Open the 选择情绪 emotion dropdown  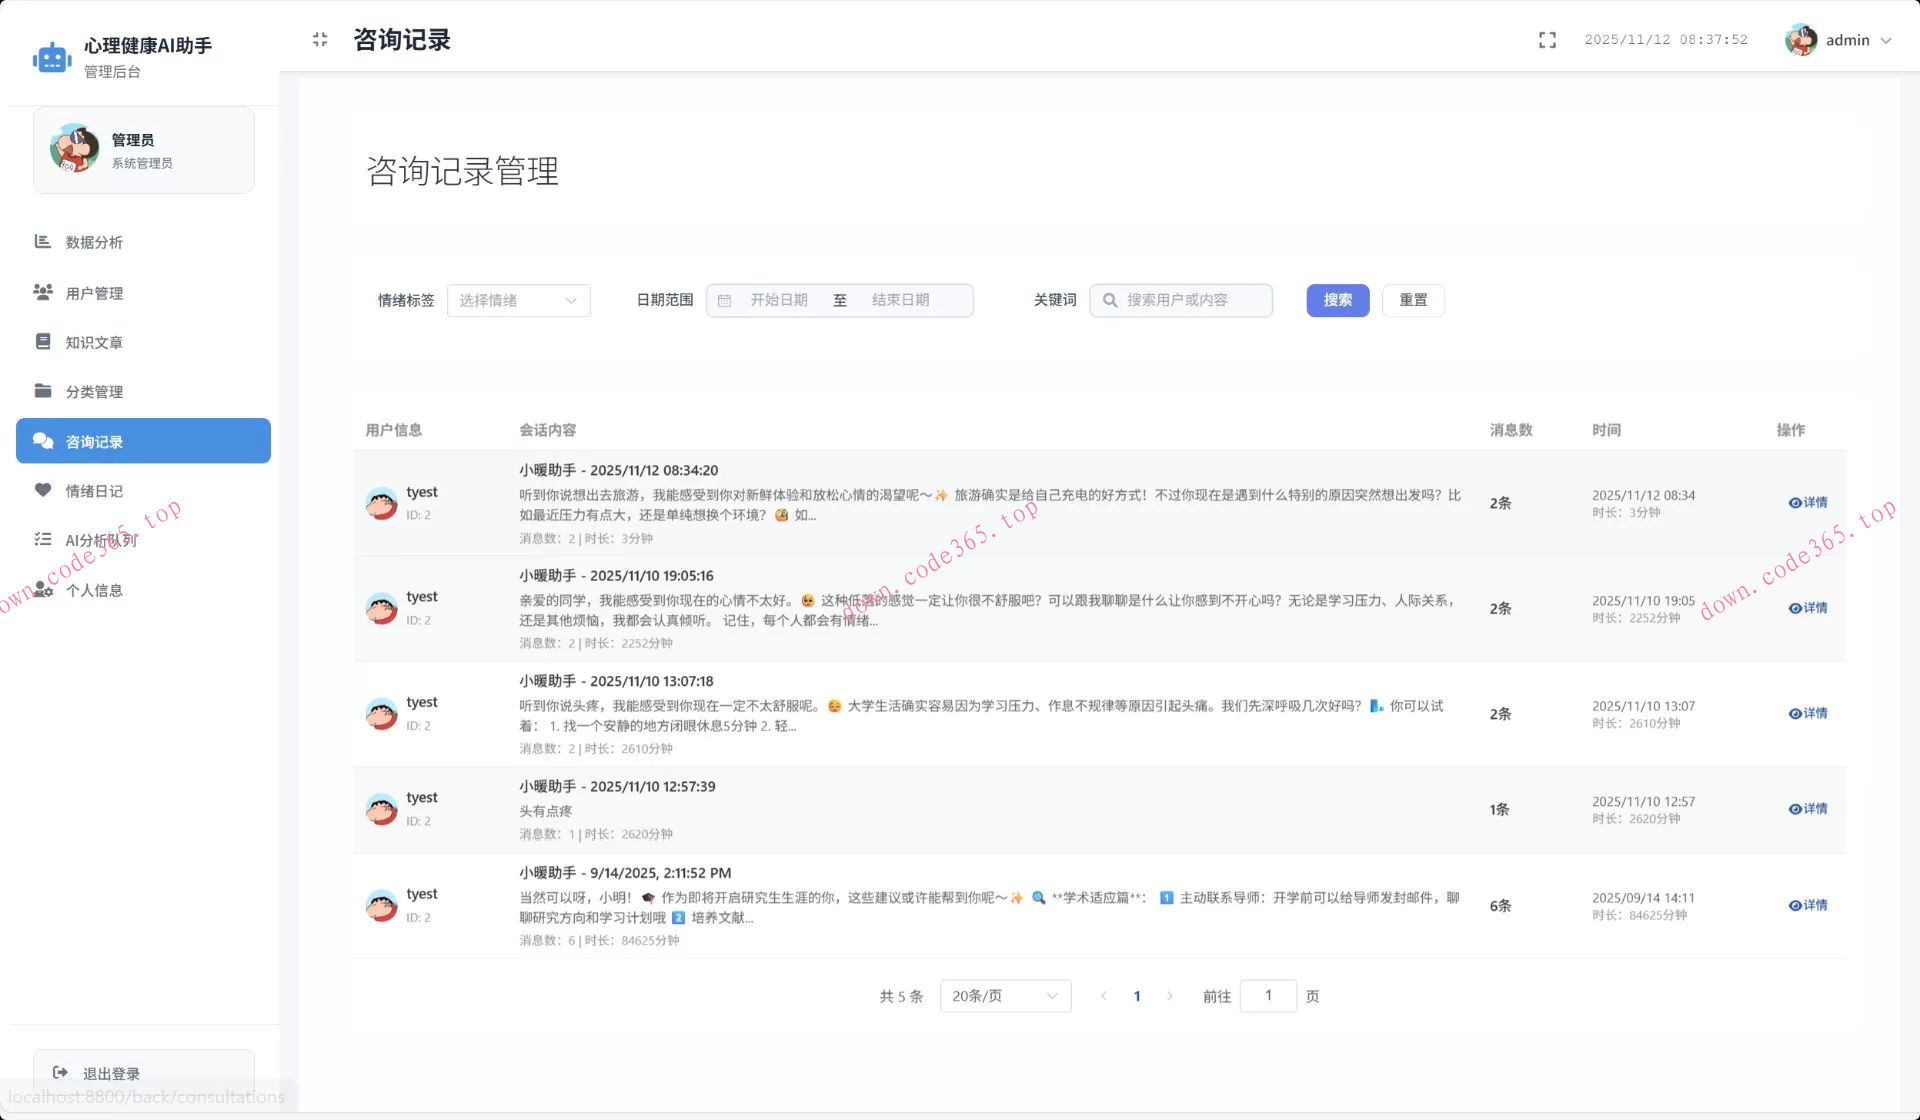(517, 300)
